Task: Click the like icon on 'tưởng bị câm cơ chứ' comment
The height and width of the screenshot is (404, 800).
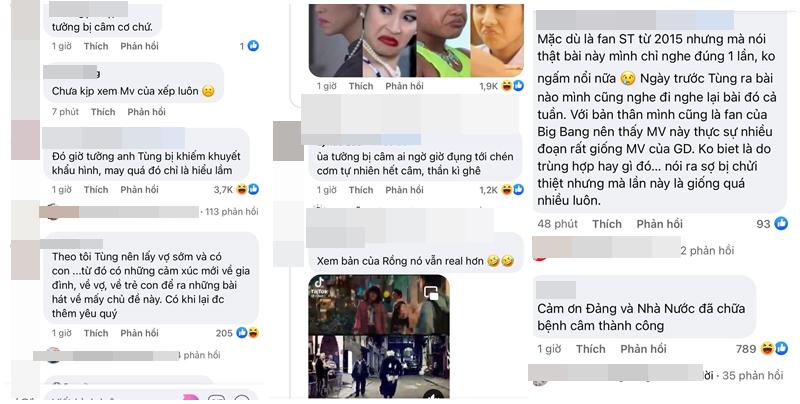Action: pyautogui.click(x=253, y=46)
